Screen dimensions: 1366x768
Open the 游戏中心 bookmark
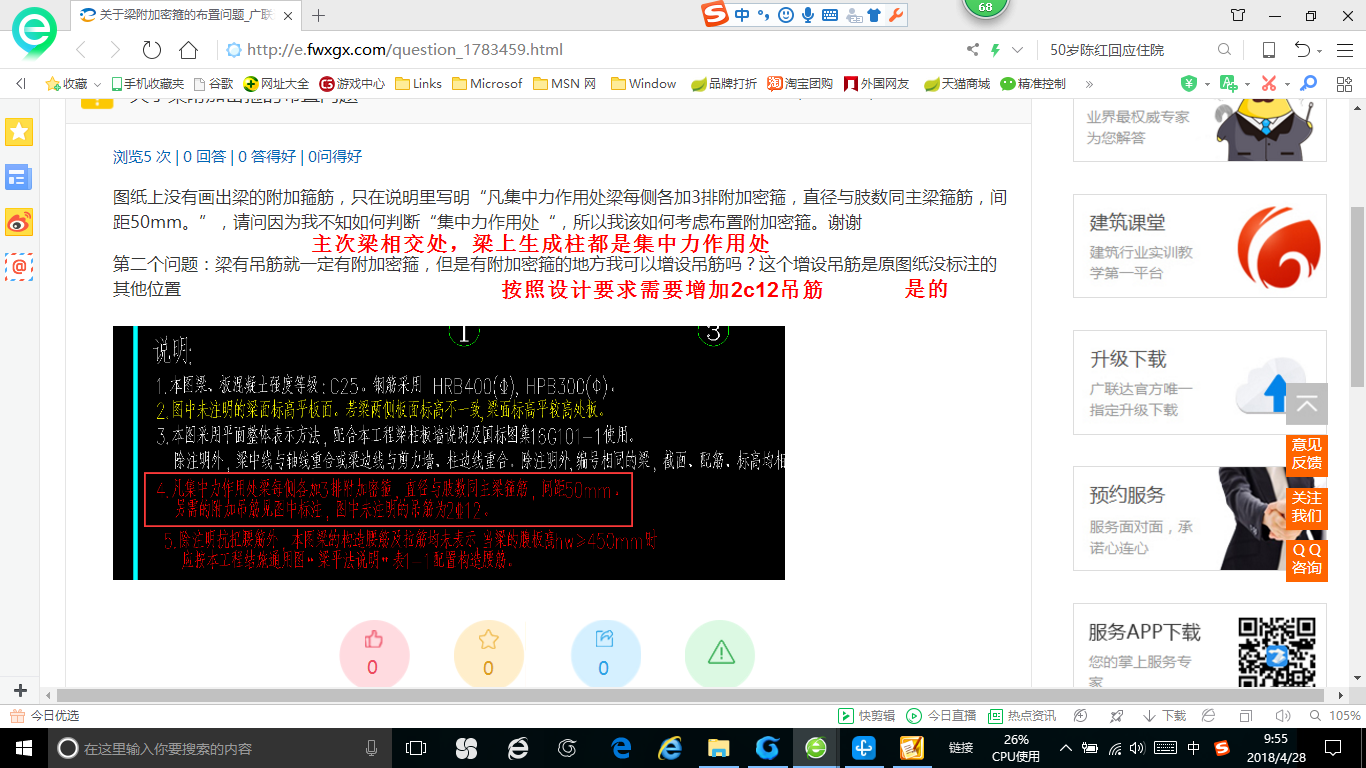point(352,84)
